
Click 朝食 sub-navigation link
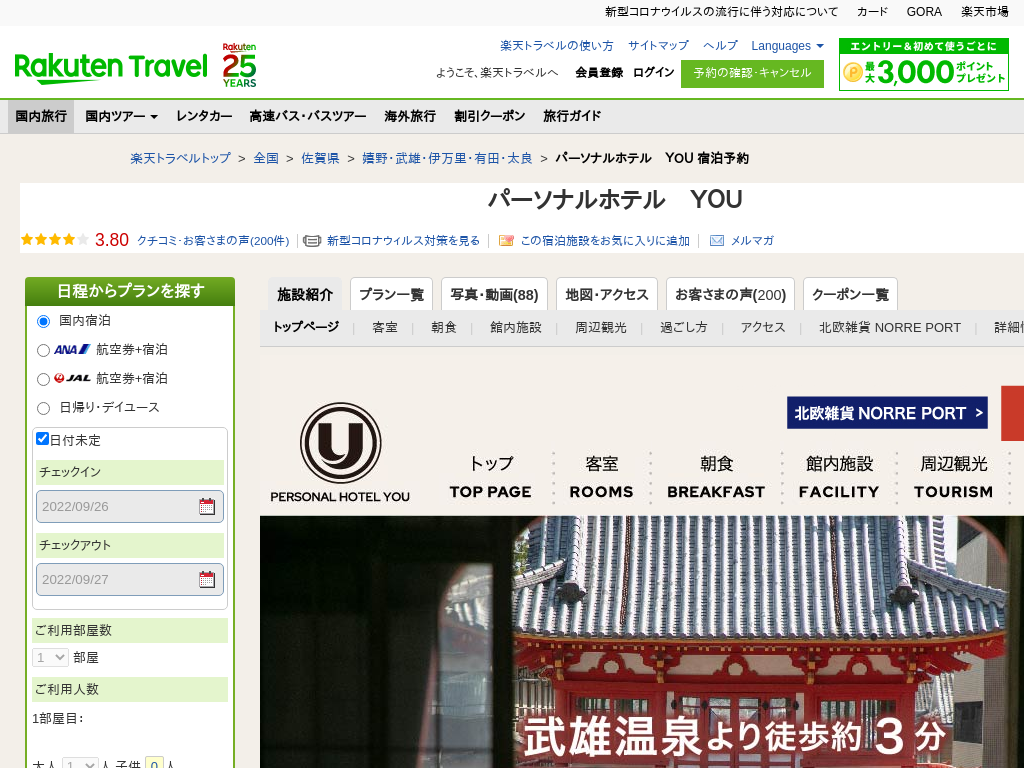443,327
